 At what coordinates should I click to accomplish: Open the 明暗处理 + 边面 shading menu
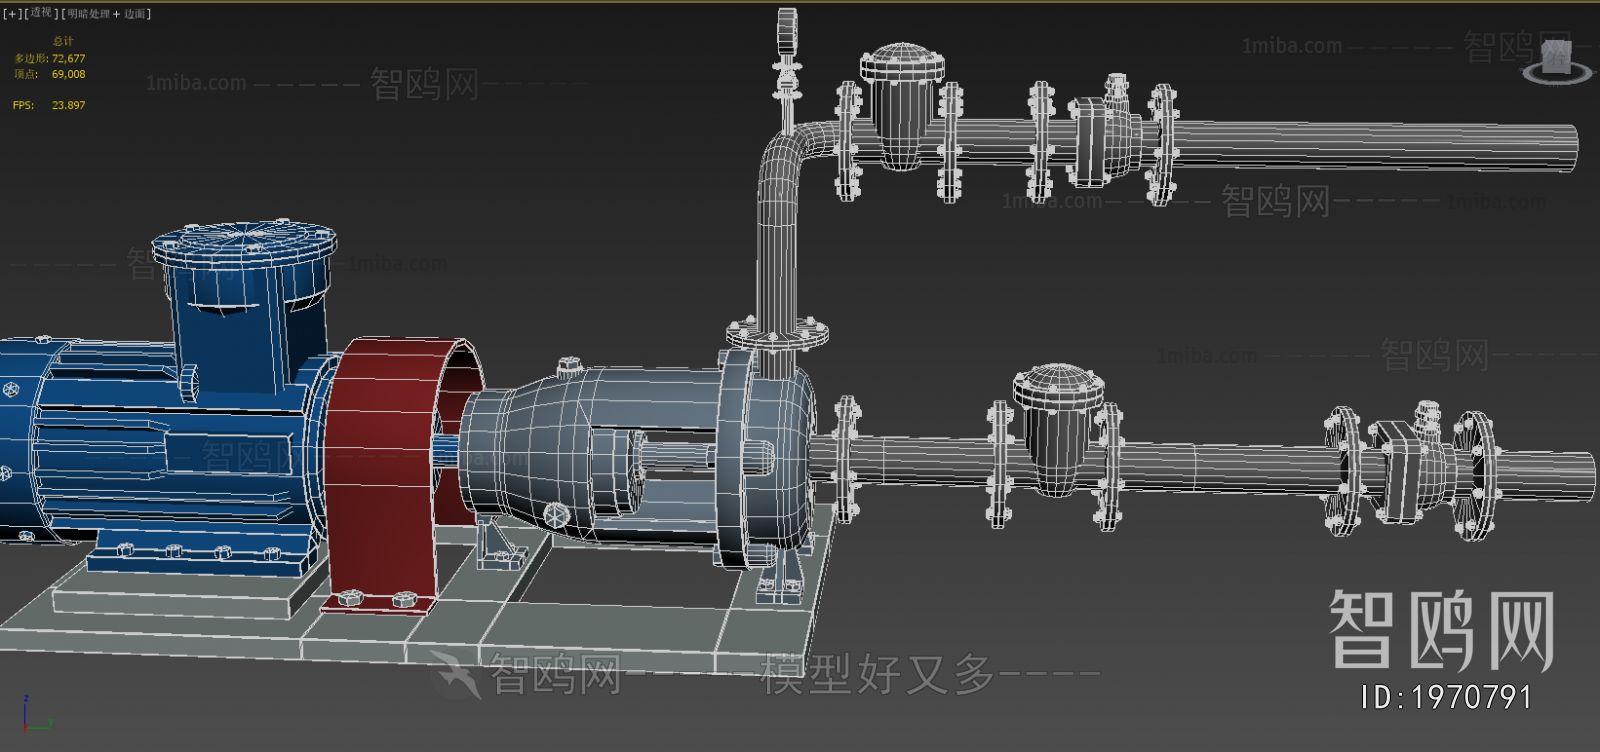106,14
